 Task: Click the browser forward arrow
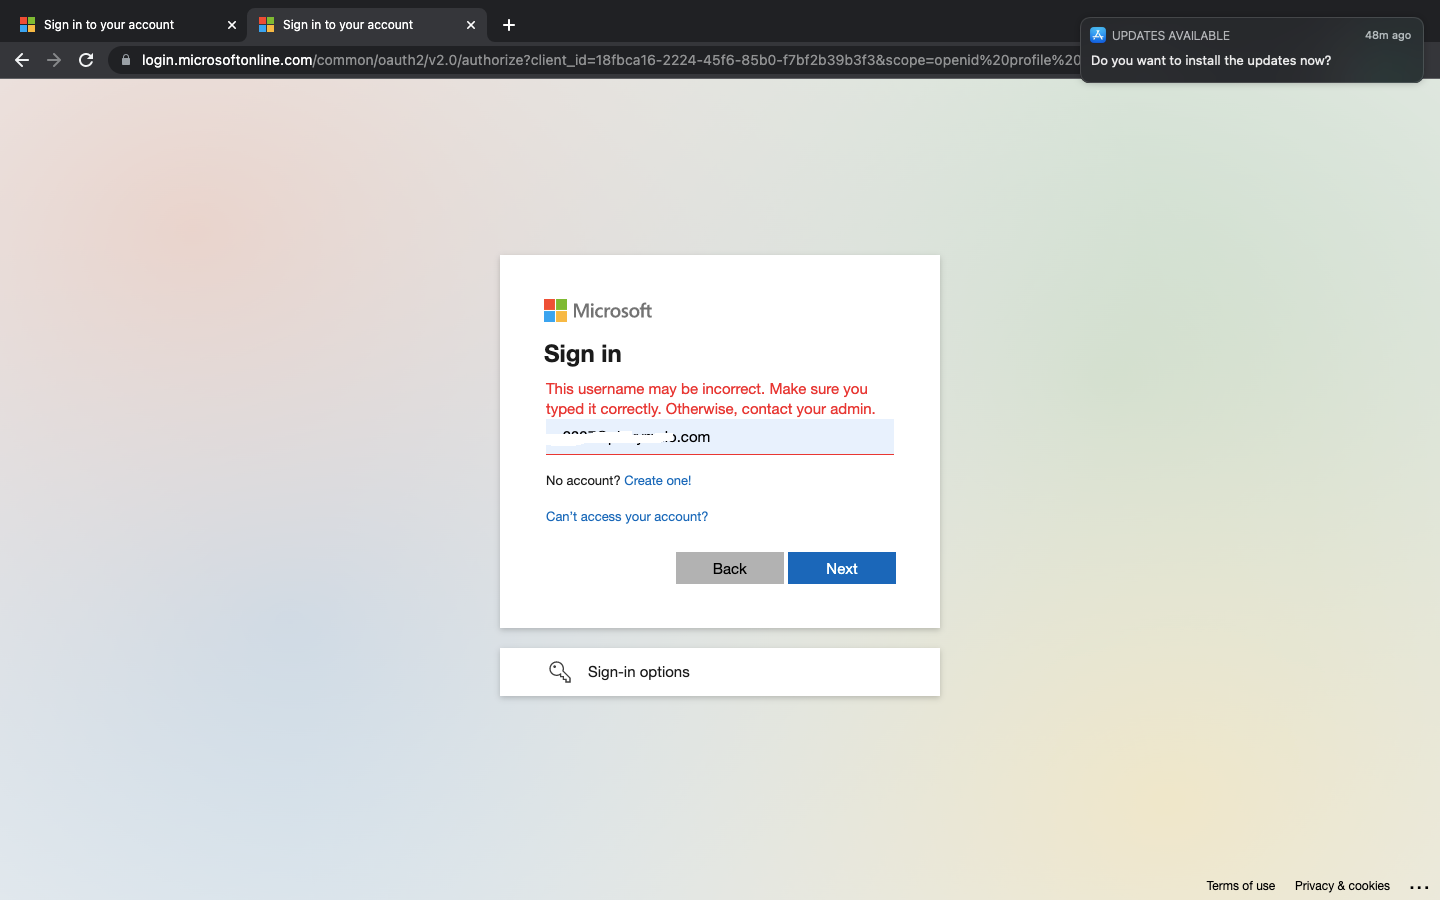click(x=54, y=60)
